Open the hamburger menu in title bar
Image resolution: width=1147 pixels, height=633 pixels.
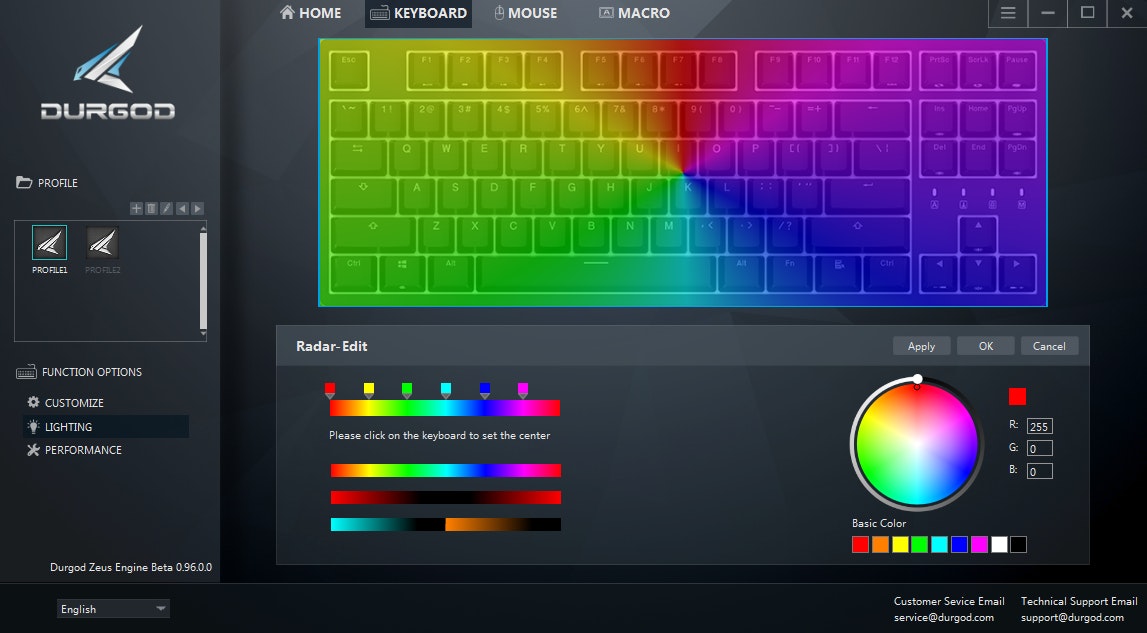1008,13
